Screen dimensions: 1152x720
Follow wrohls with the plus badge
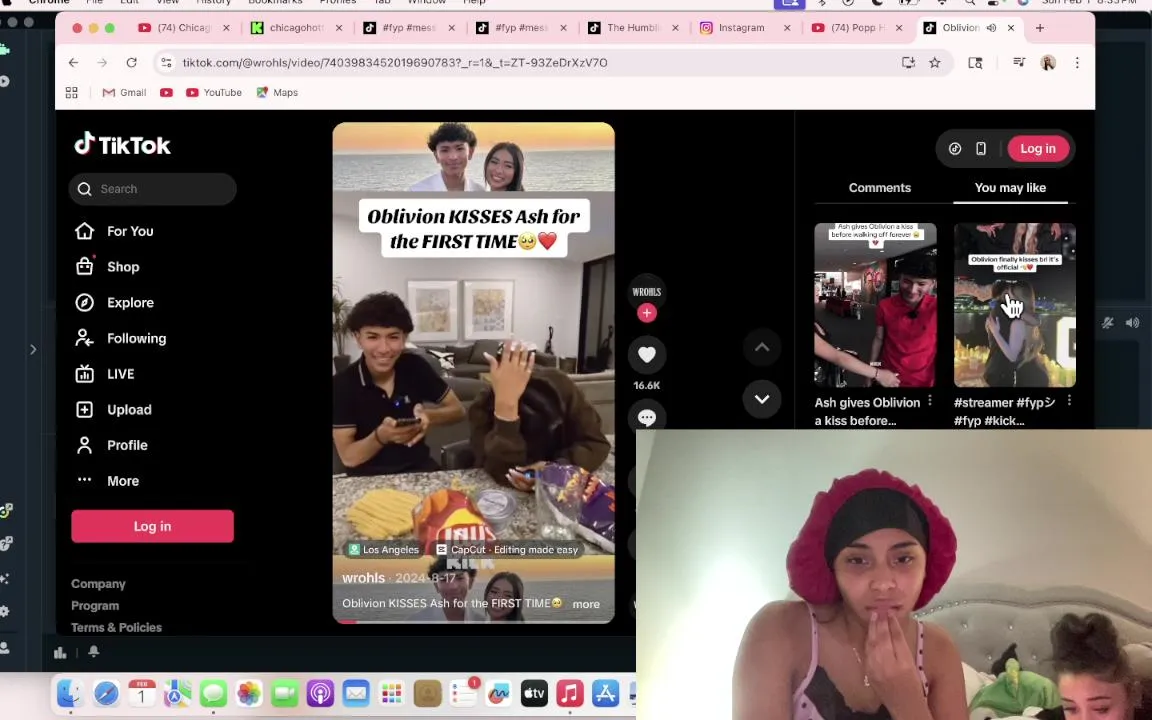pos(647,313)
